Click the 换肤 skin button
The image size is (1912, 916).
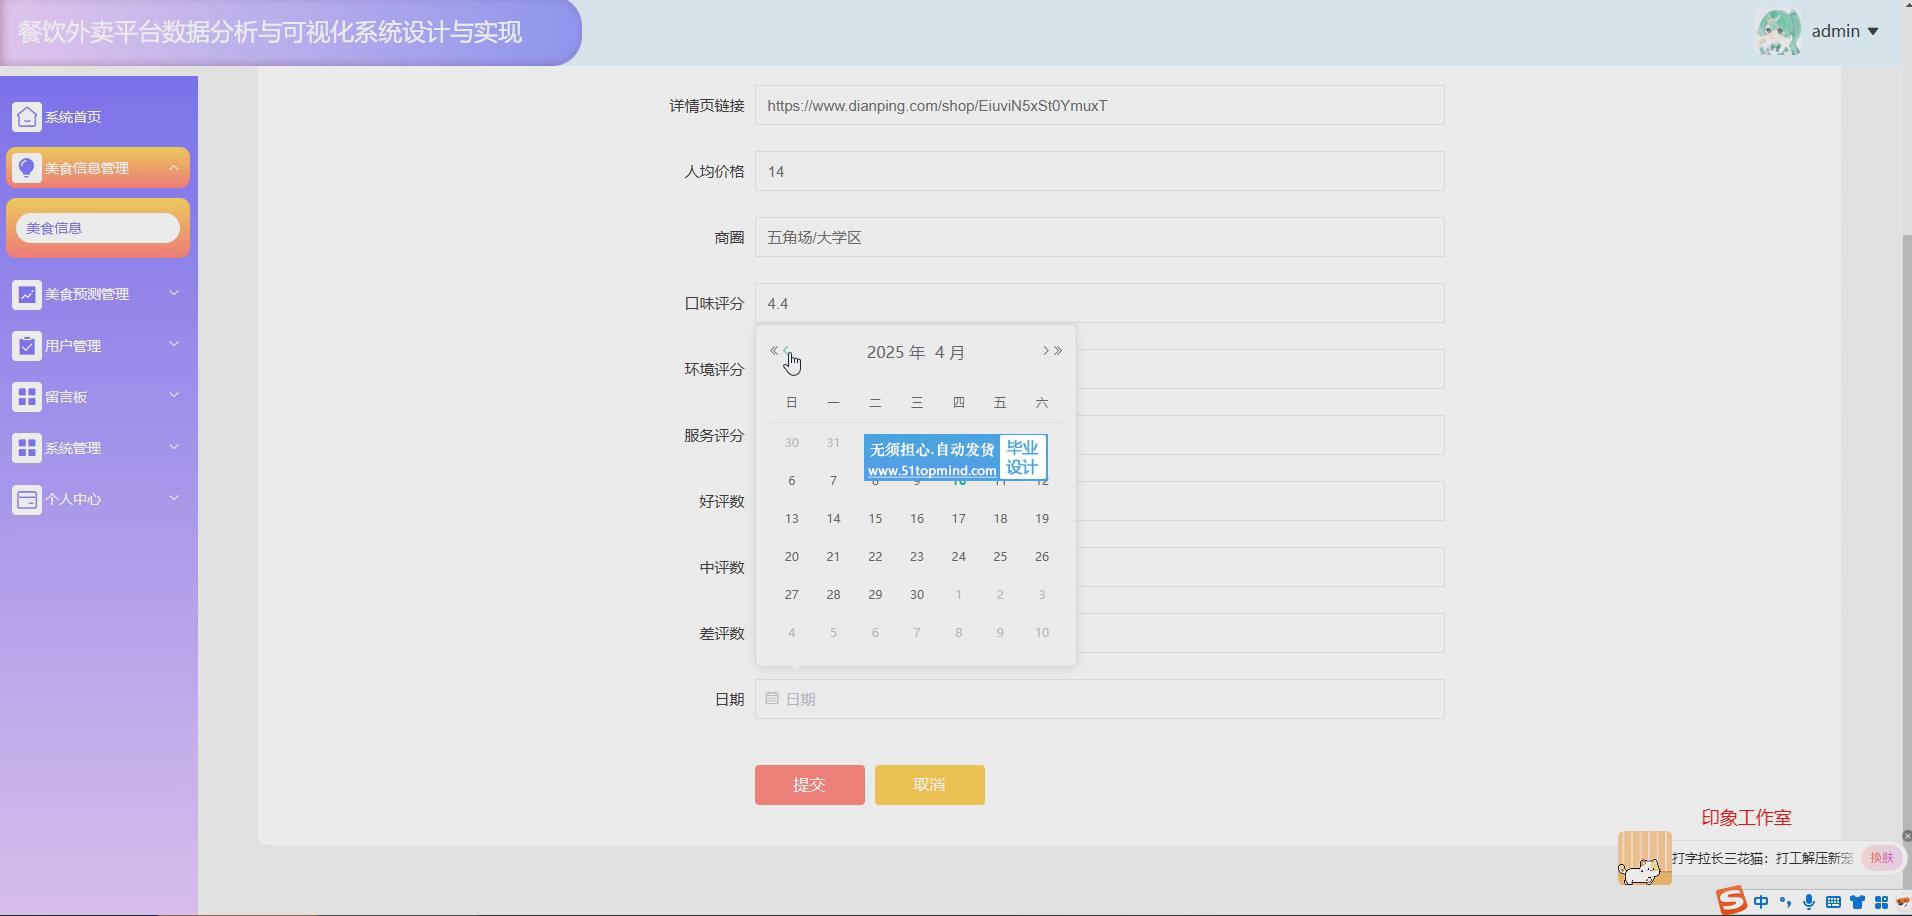tap(1881, 858)
